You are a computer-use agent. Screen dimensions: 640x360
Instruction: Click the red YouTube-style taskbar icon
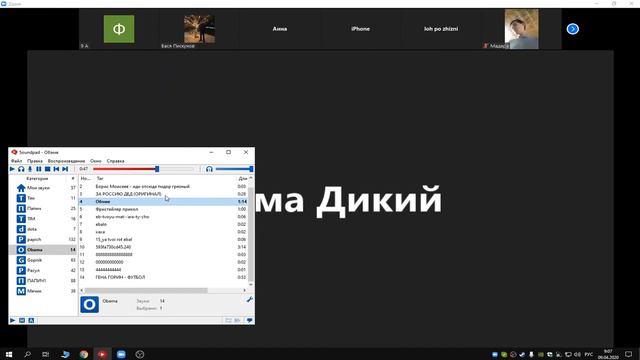[x=102, y=354]
